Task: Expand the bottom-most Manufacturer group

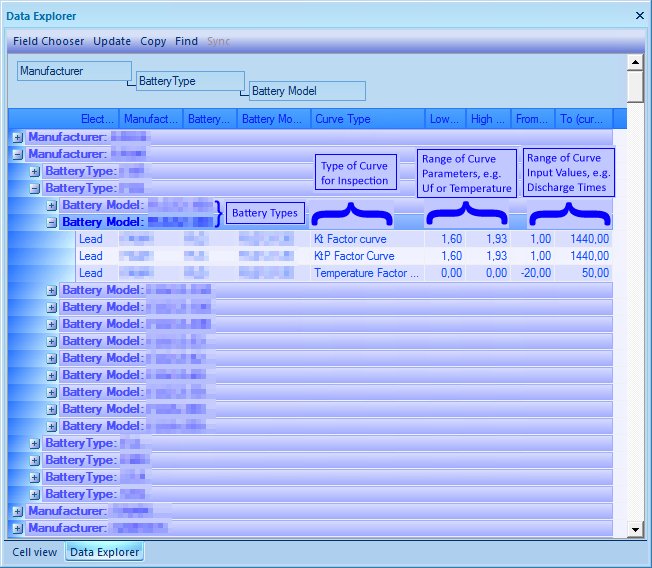Action: (17, 528)
